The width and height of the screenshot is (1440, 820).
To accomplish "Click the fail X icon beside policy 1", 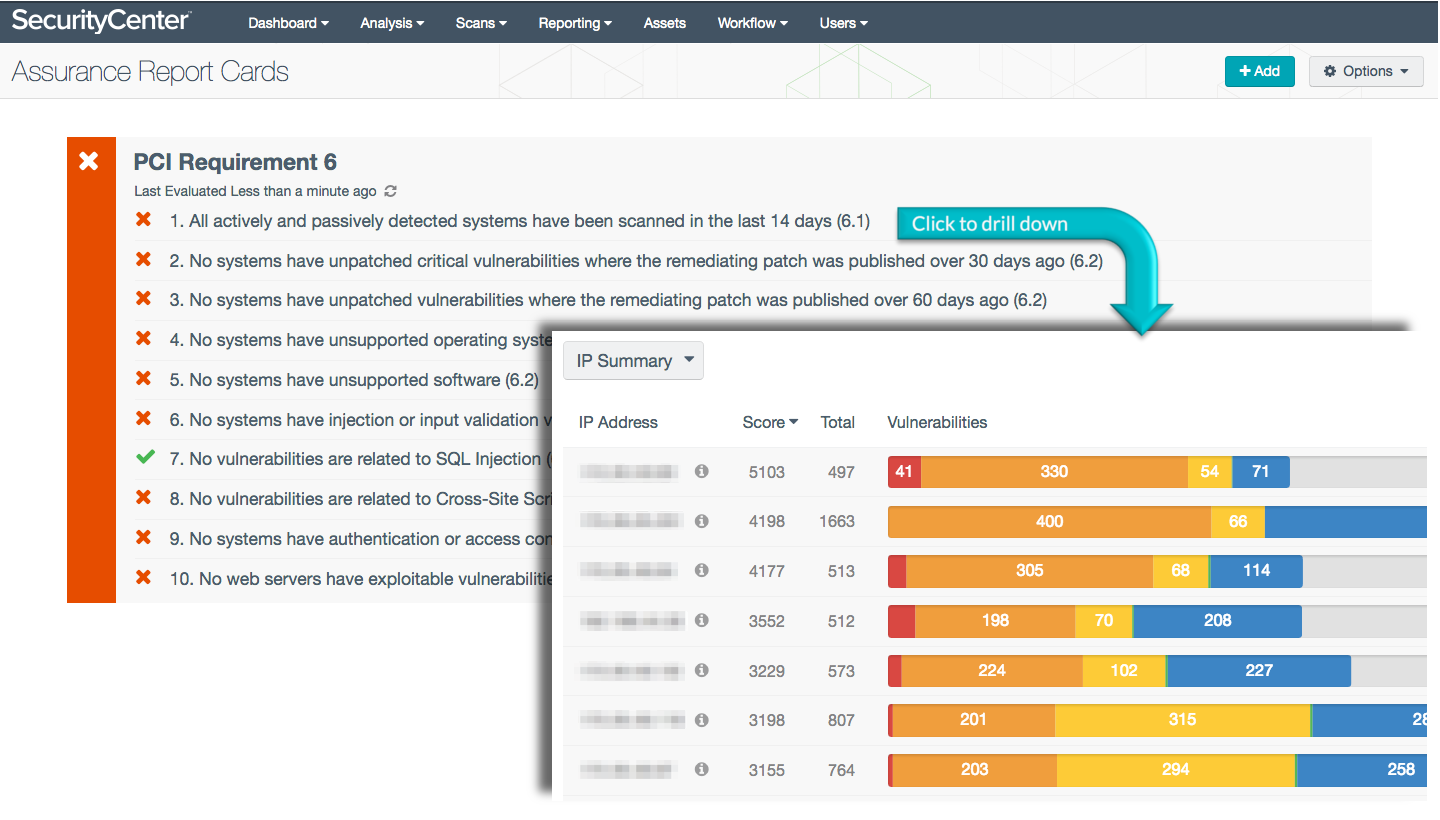I will click(x=144, y=220).
